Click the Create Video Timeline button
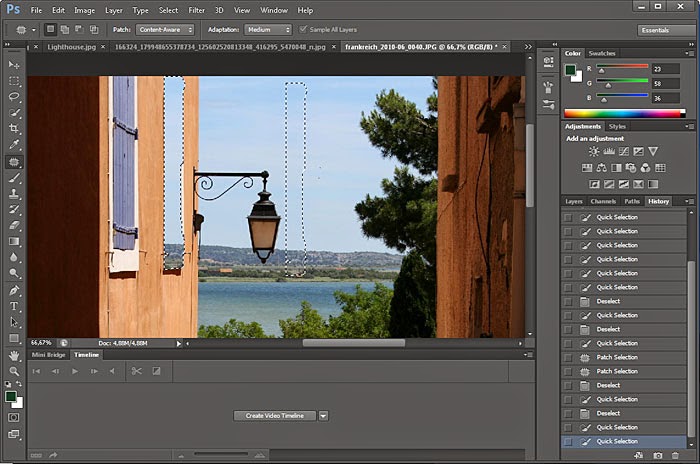The image size is (700, 464). [275, 416]
